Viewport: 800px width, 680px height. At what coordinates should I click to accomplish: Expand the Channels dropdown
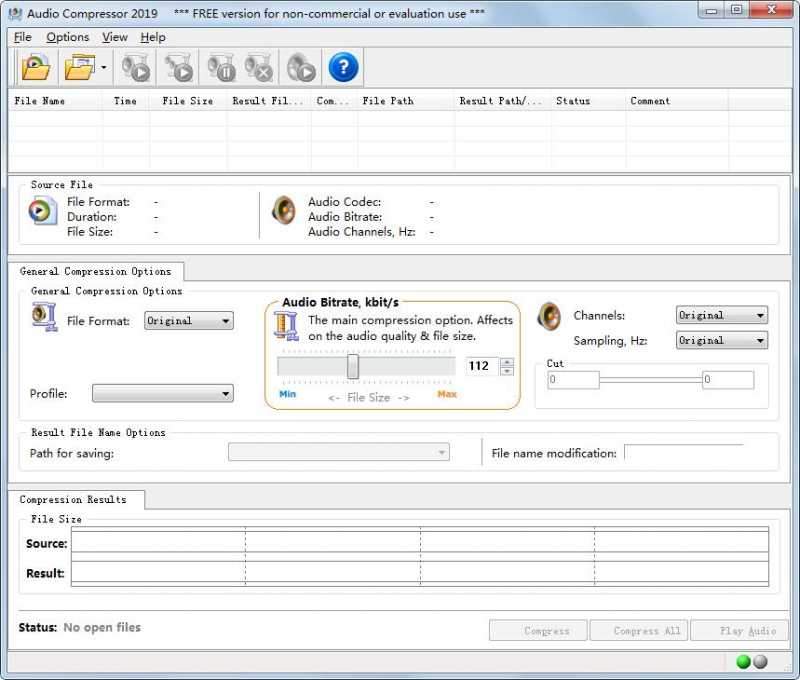[721, 315]
